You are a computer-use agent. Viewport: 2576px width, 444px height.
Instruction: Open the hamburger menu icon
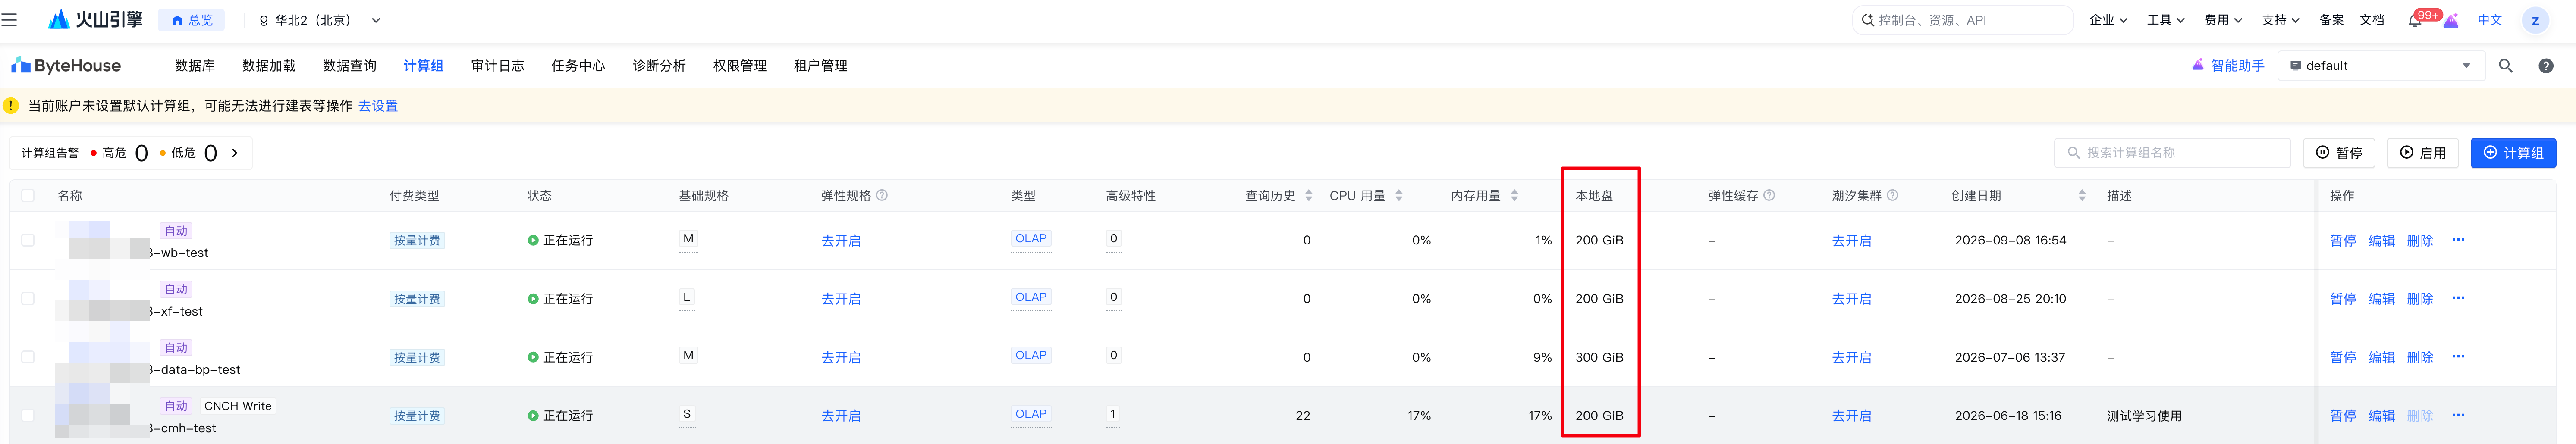pos(9,20)
